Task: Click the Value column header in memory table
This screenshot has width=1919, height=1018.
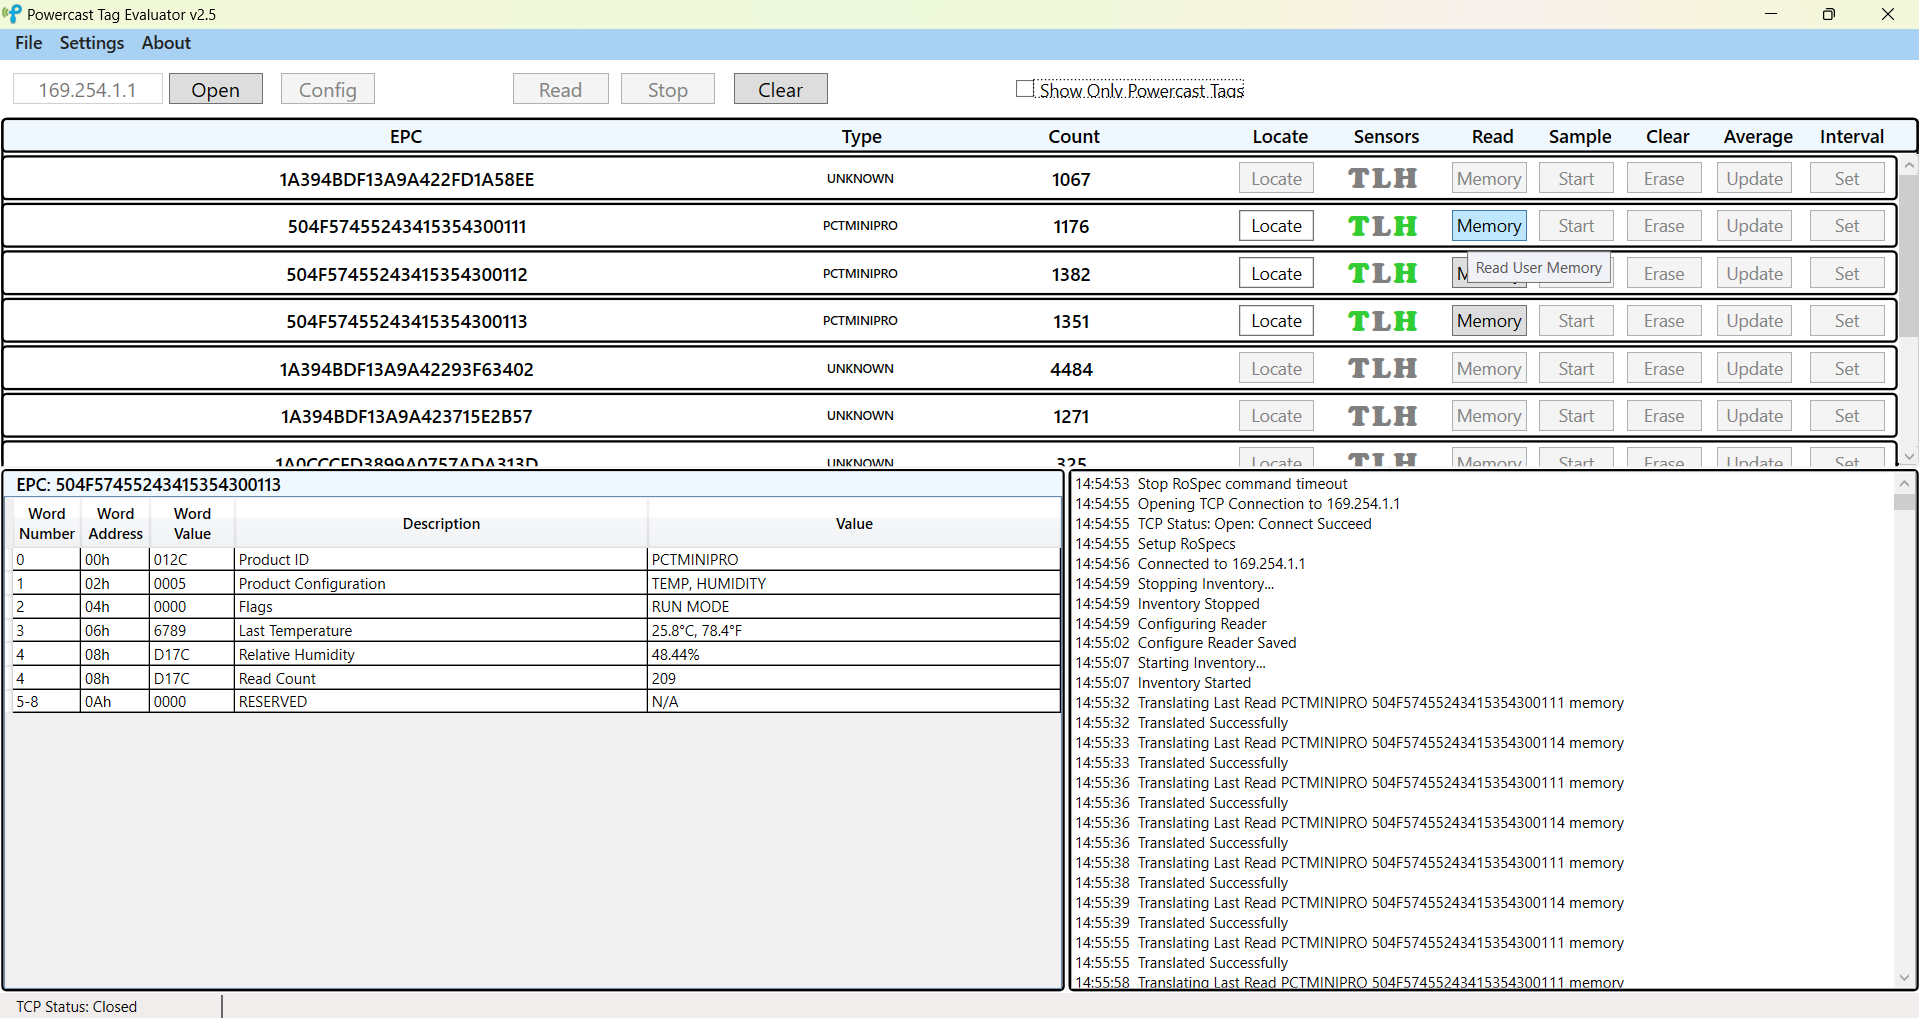Action: point(854,523)
